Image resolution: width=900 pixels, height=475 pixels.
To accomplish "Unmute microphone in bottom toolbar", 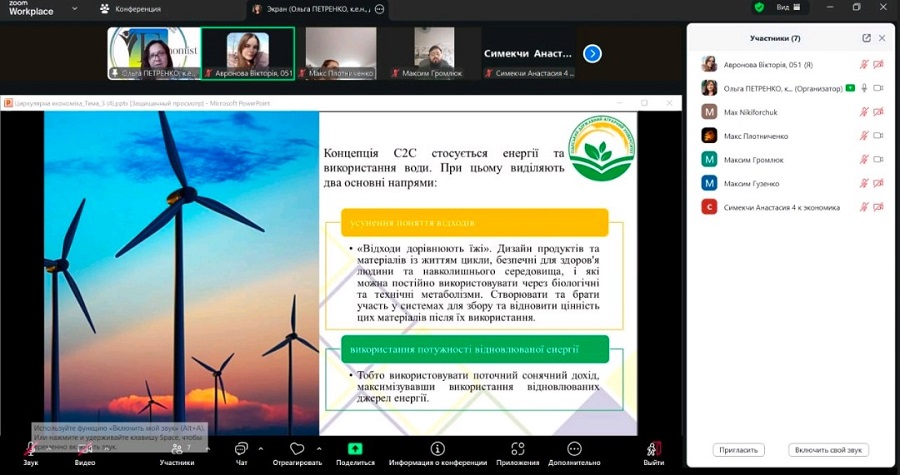I will (30, 449).
